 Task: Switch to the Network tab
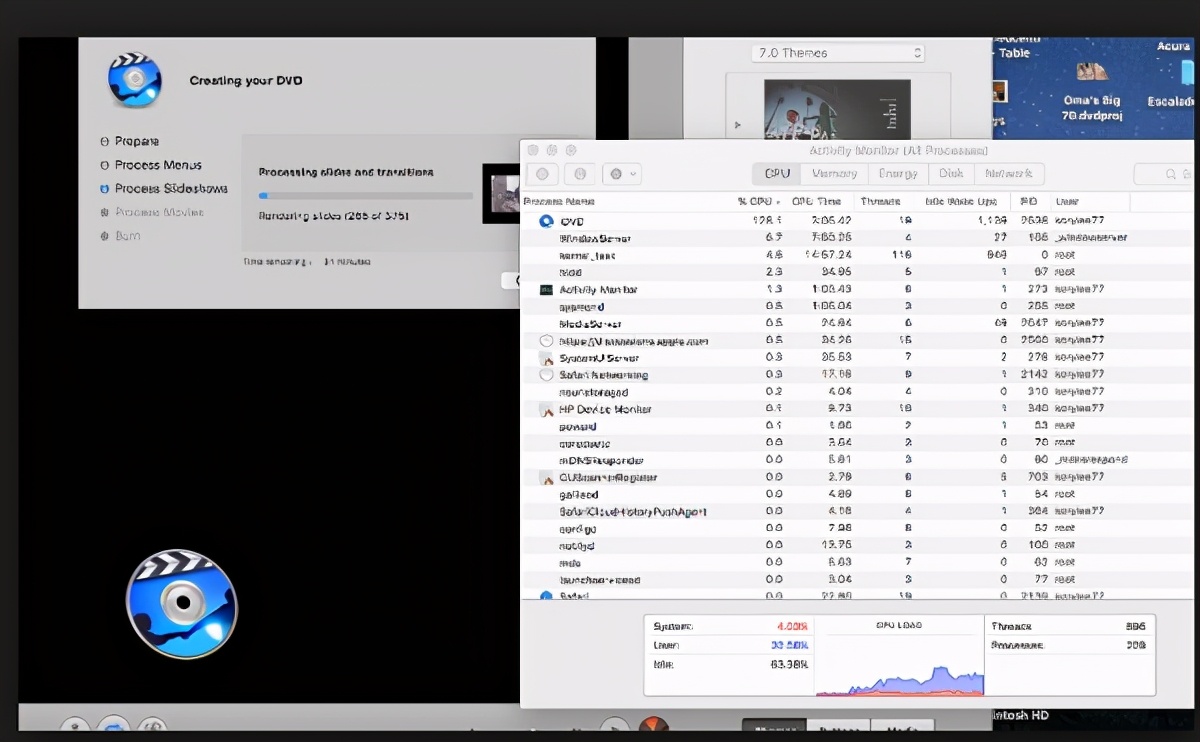click(1008, 174)
